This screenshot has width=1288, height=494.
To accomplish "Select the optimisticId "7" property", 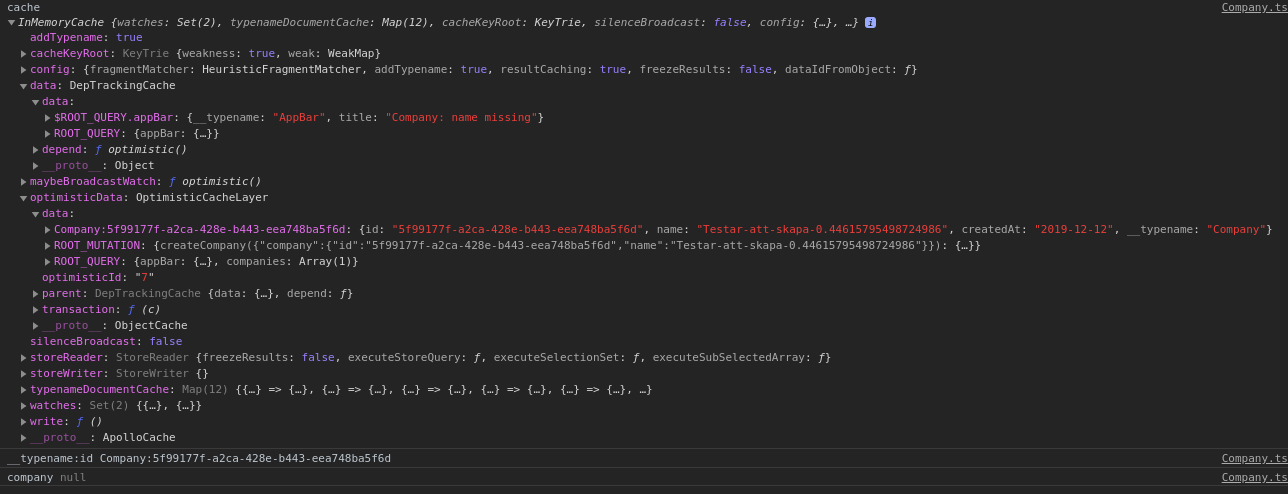I will point(98,278).
